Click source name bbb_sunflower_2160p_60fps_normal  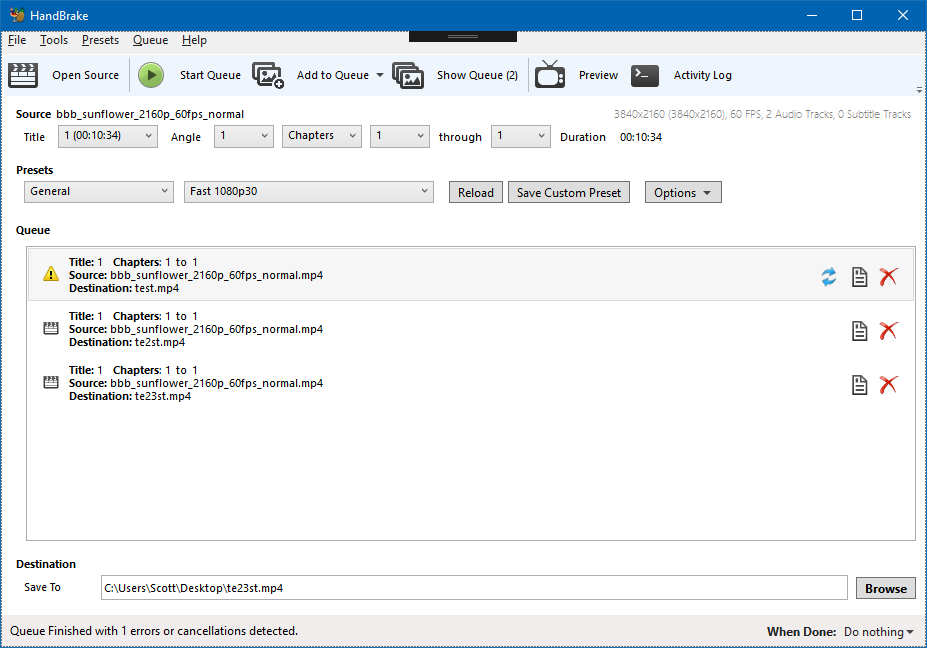click(x=150, y=114)
